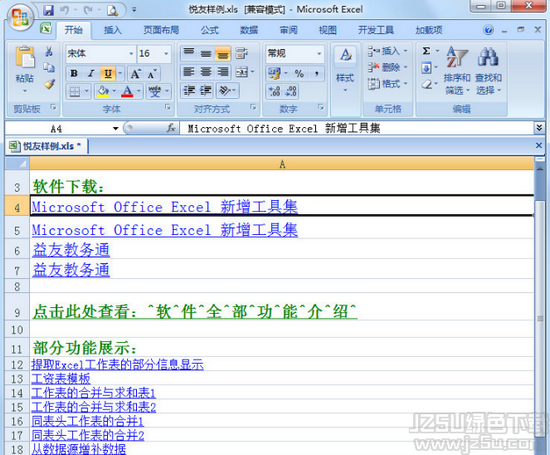Screen dimensions: 550x455
Task: Click the Copy icon
Action: point(49,67)
